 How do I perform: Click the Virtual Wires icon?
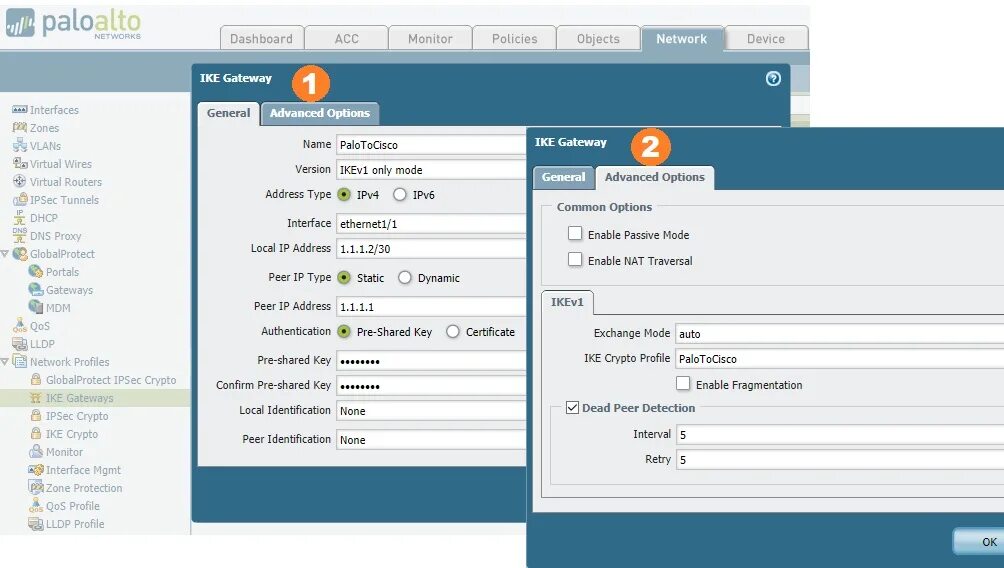tap(20, 163)
